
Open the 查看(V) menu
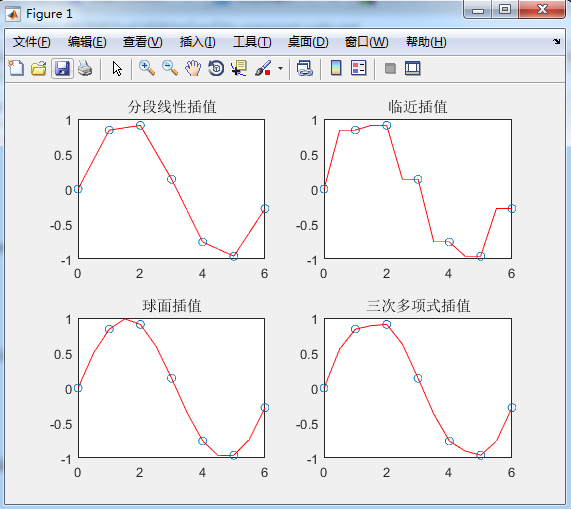[143, 42]
